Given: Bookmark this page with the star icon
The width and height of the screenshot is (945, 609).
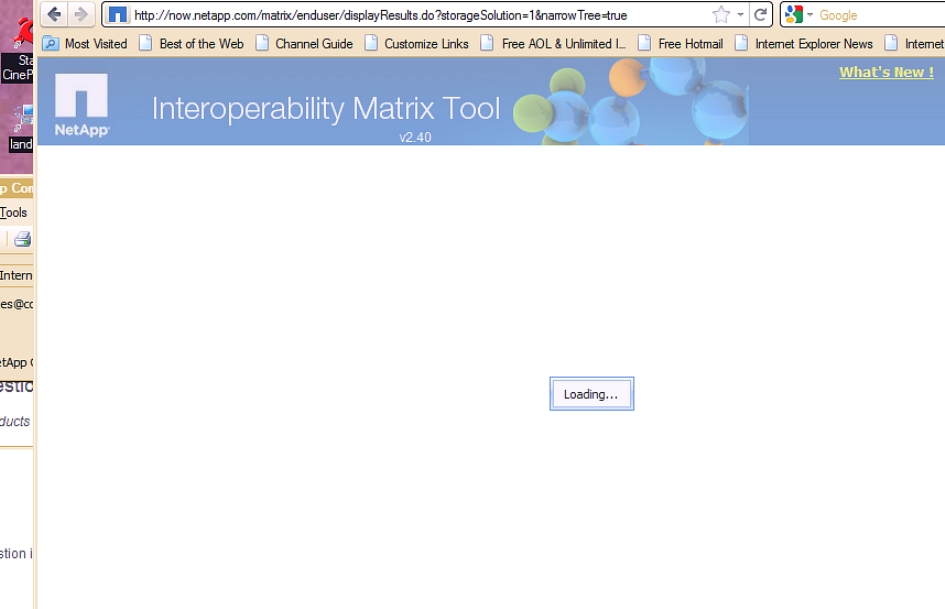Looking at the screenshot, I should [721, 14].
